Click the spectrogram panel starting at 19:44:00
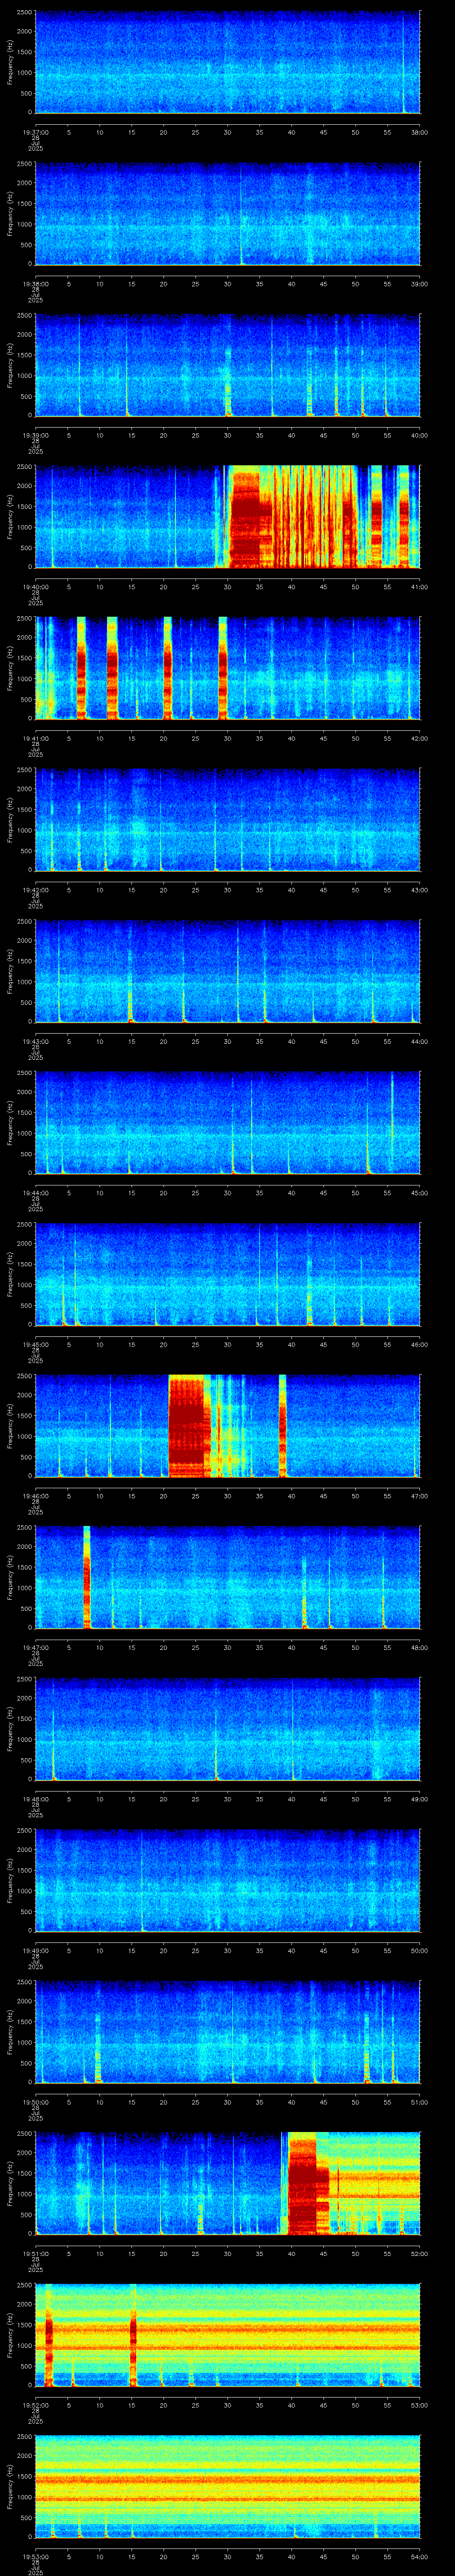 (227, 1122)
